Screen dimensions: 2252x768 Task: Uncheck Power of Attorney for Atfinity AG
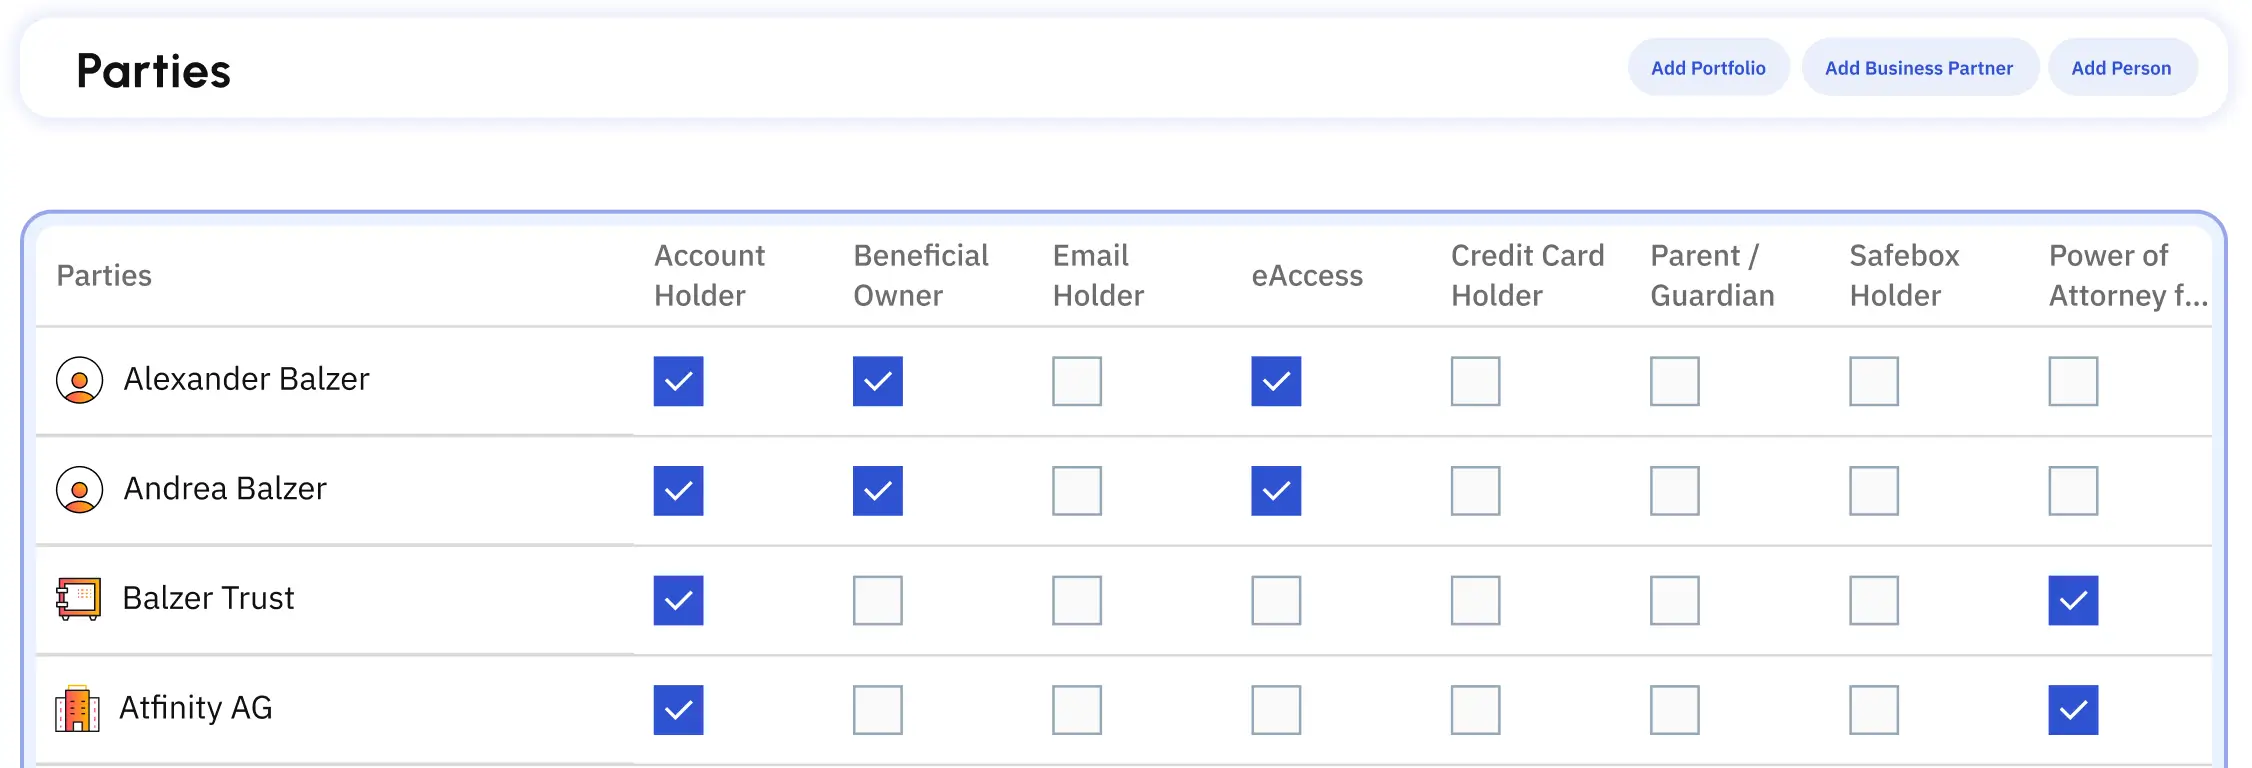click(x=2071, y=709)
